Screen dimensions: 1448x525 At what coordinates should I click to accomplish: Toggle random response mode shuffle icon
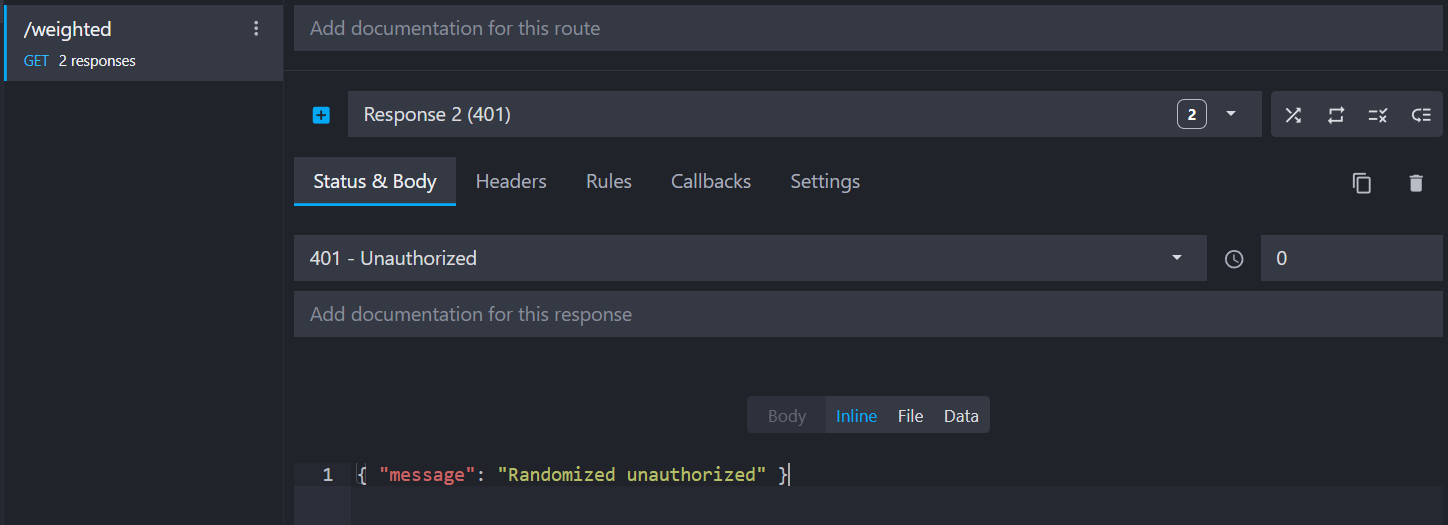[x=1293, y=115]
